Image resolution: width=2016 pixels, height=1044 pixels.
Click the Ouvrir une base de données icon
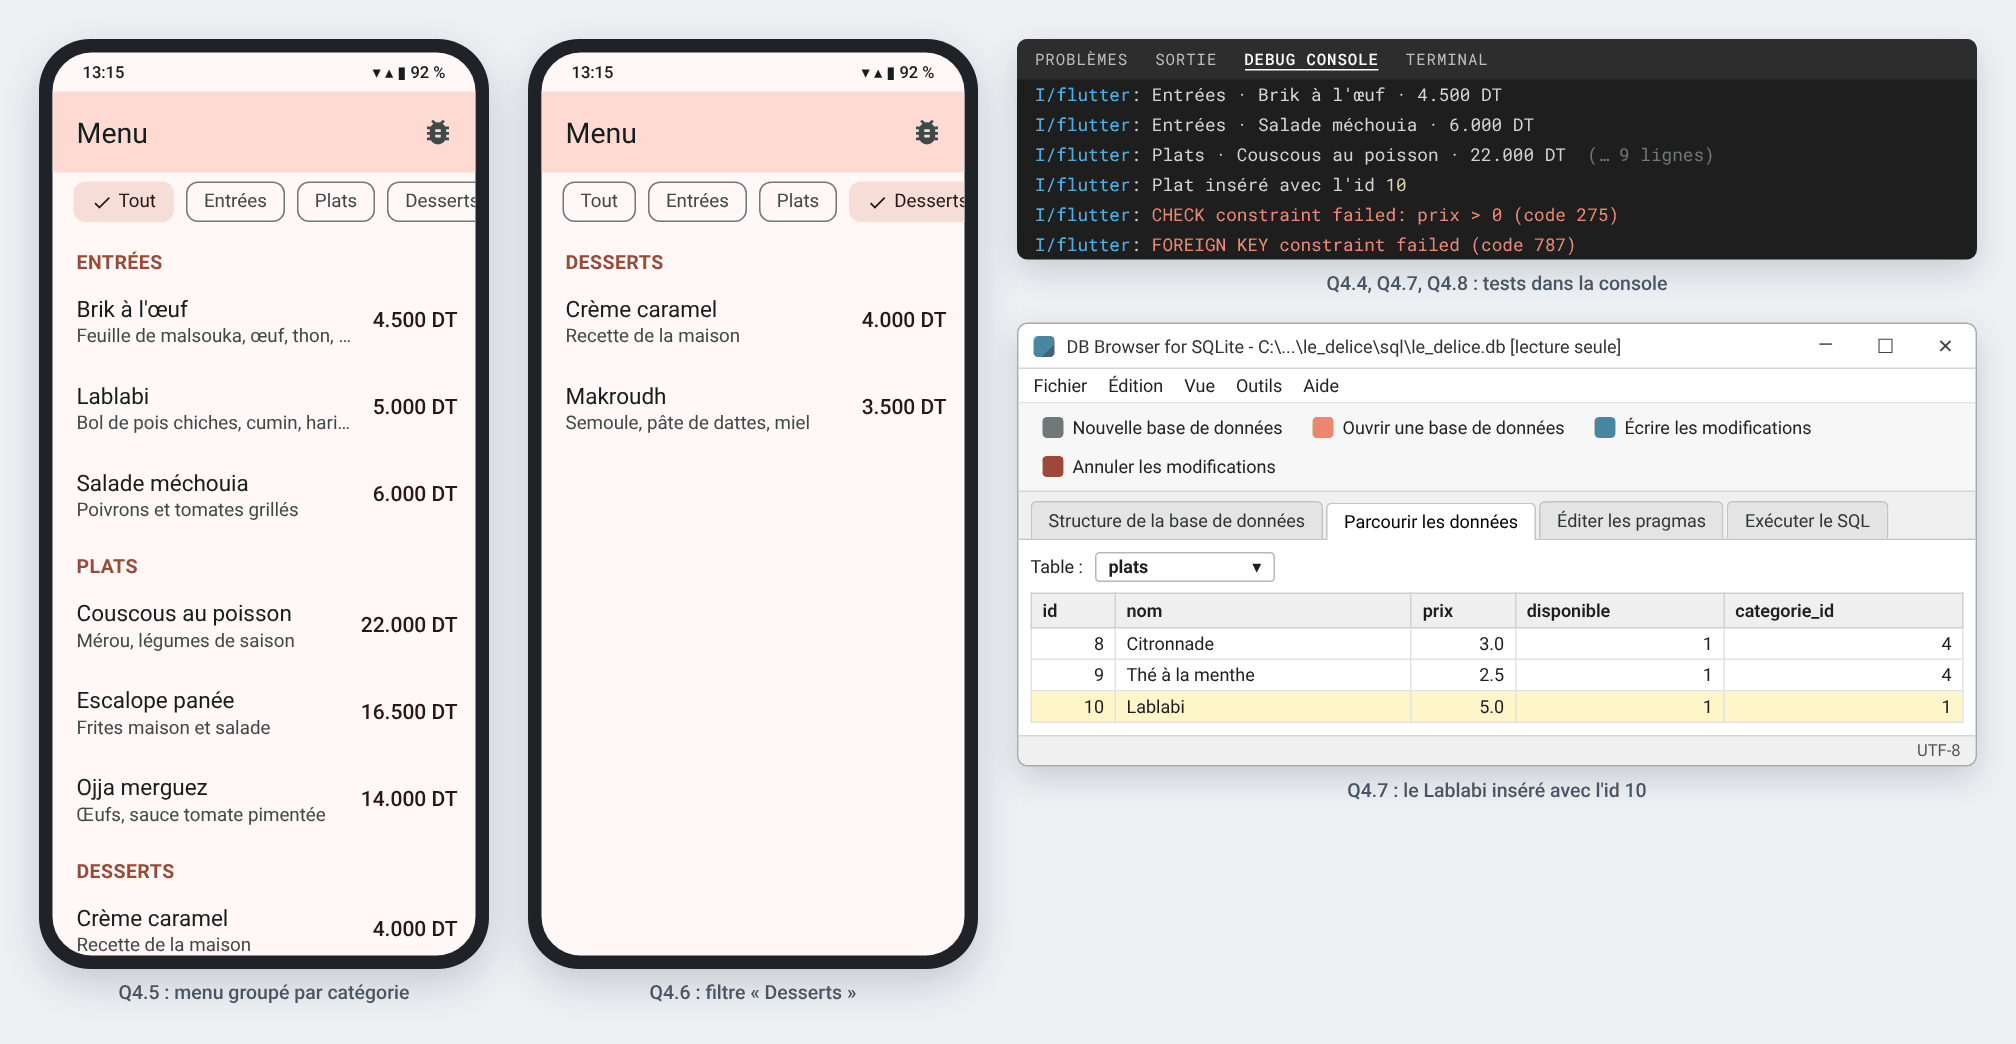point(1323,428)
